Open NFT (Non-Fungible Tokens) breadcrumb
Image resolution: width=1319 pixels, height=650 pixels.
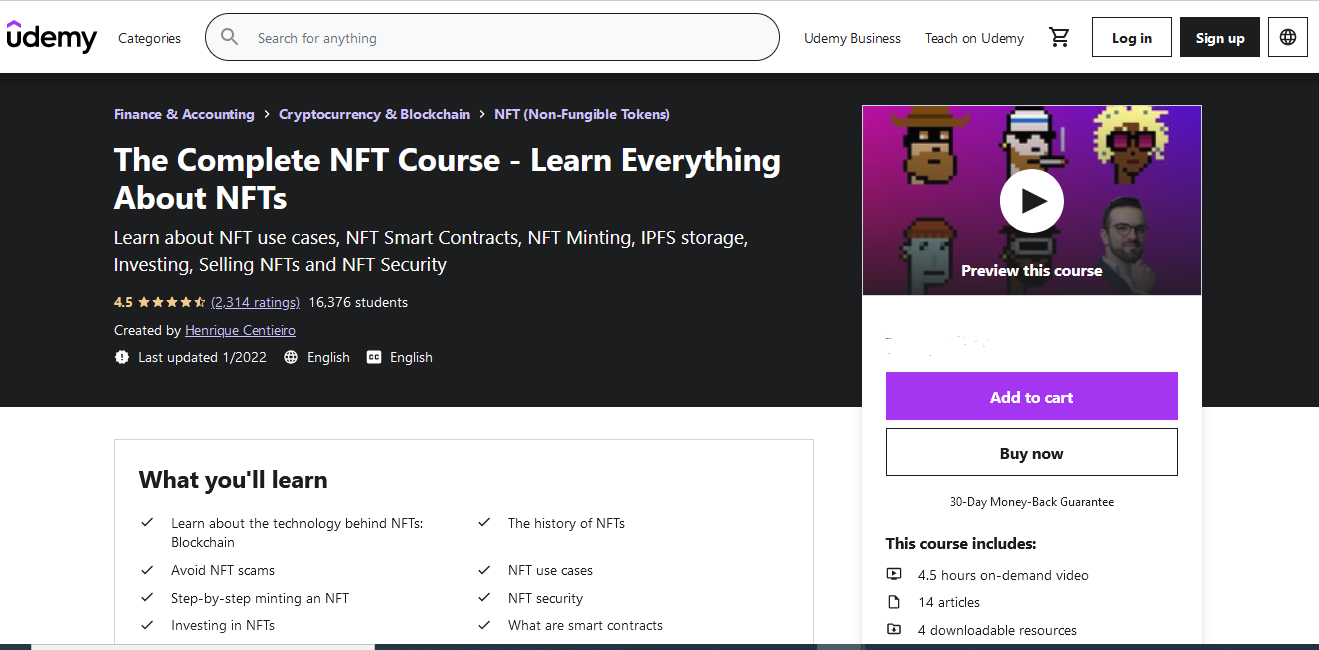(582, 114)
